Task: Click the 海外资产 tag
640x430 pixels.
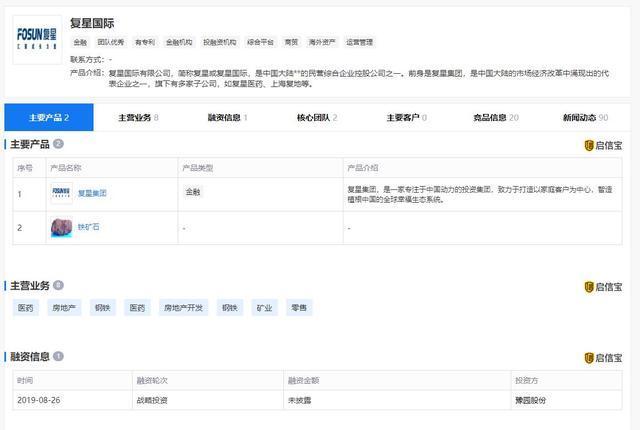Action: pyautogui.click(x=322, y=42)
